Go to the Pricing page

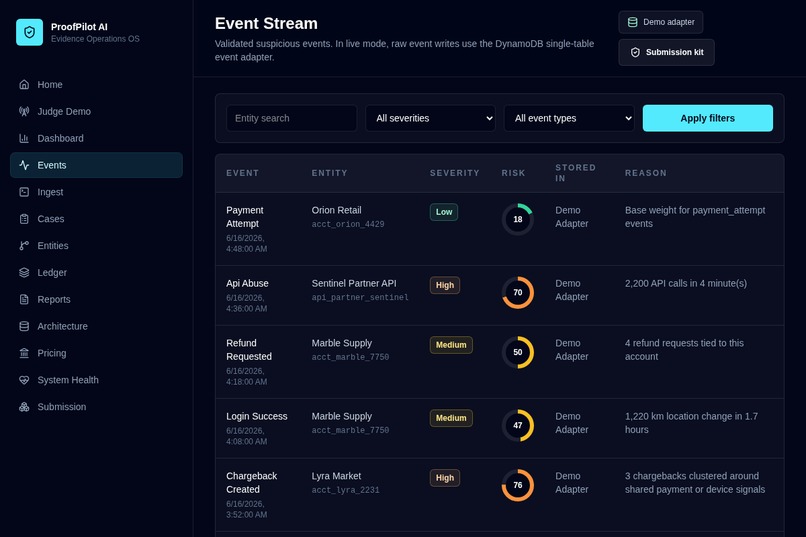point(96,353)
